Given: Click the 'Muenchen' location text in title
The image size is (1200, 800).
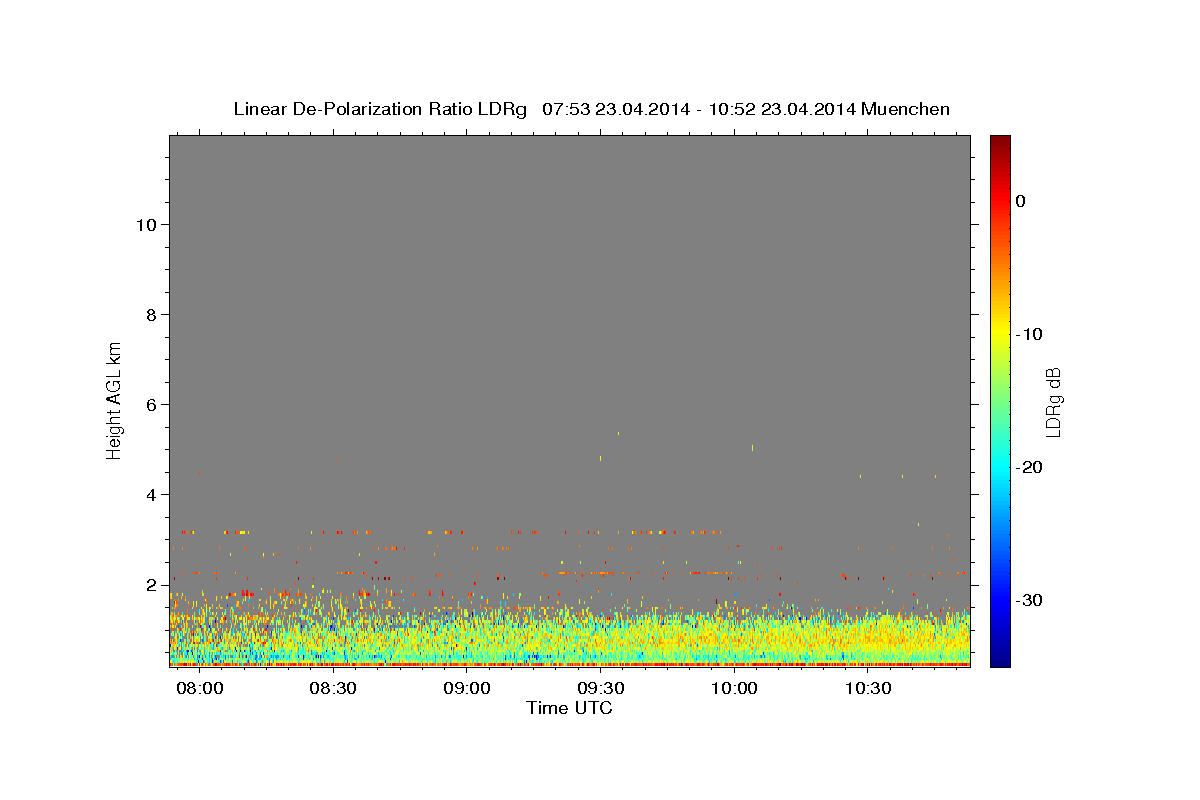Looking at the screenshot, I should [905, 109].
